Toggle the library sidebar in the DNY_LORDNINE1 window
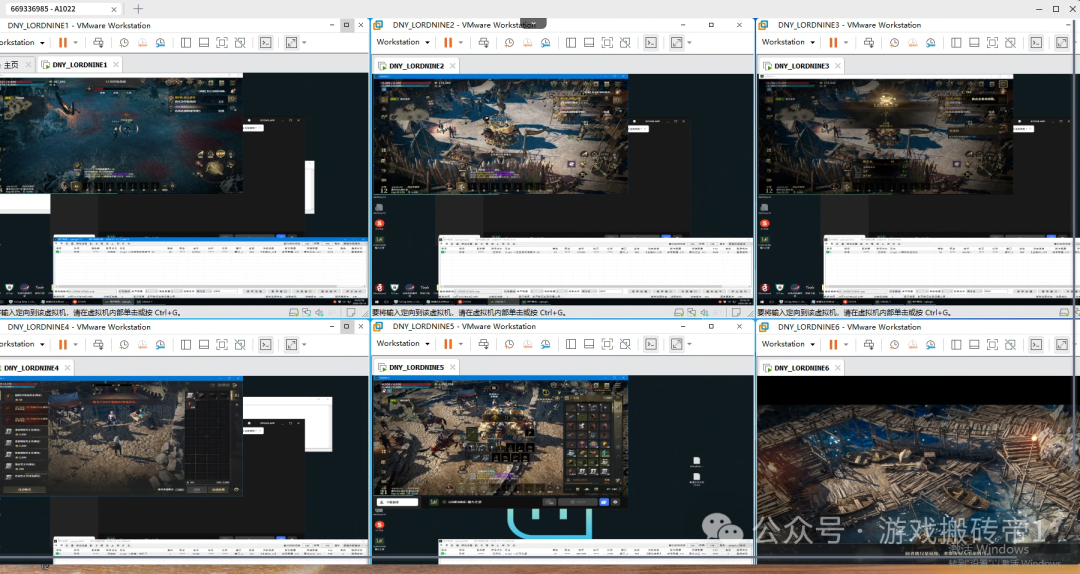Viewport: 1080px width, 574px height. [x=186, y=43]
